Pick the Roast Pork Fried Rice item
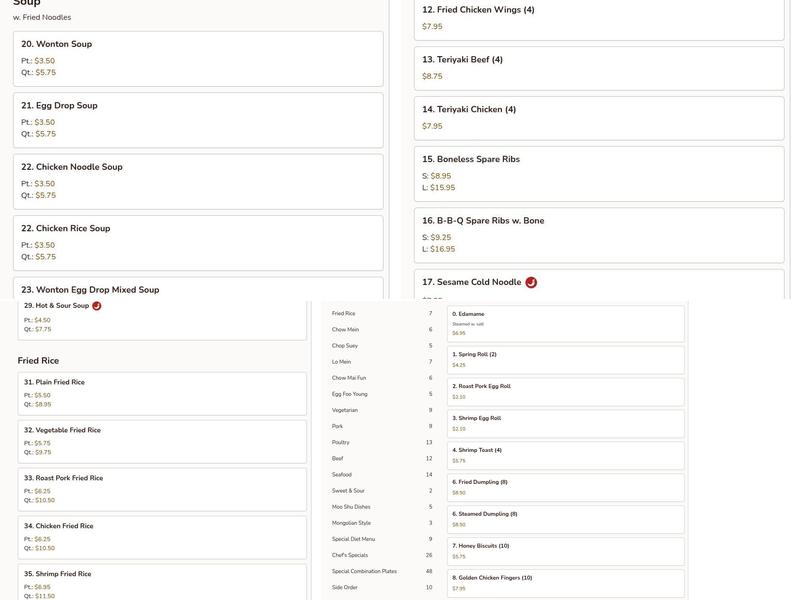The image size is (800, 600). click(x=162, y=489)
